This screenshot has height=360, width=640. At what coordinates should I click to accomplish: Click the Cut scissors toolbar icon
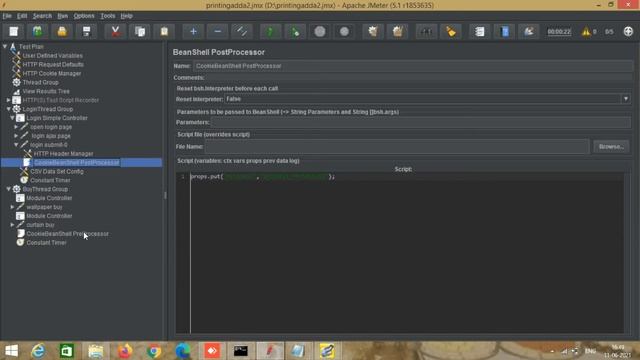tap(116, 31)
